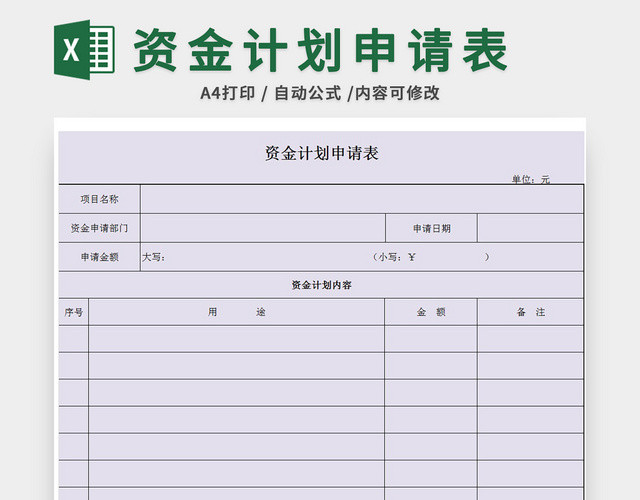Click the empty field beside 申请日期
This screenshot has width=640, height=500.
pos(530,228)
